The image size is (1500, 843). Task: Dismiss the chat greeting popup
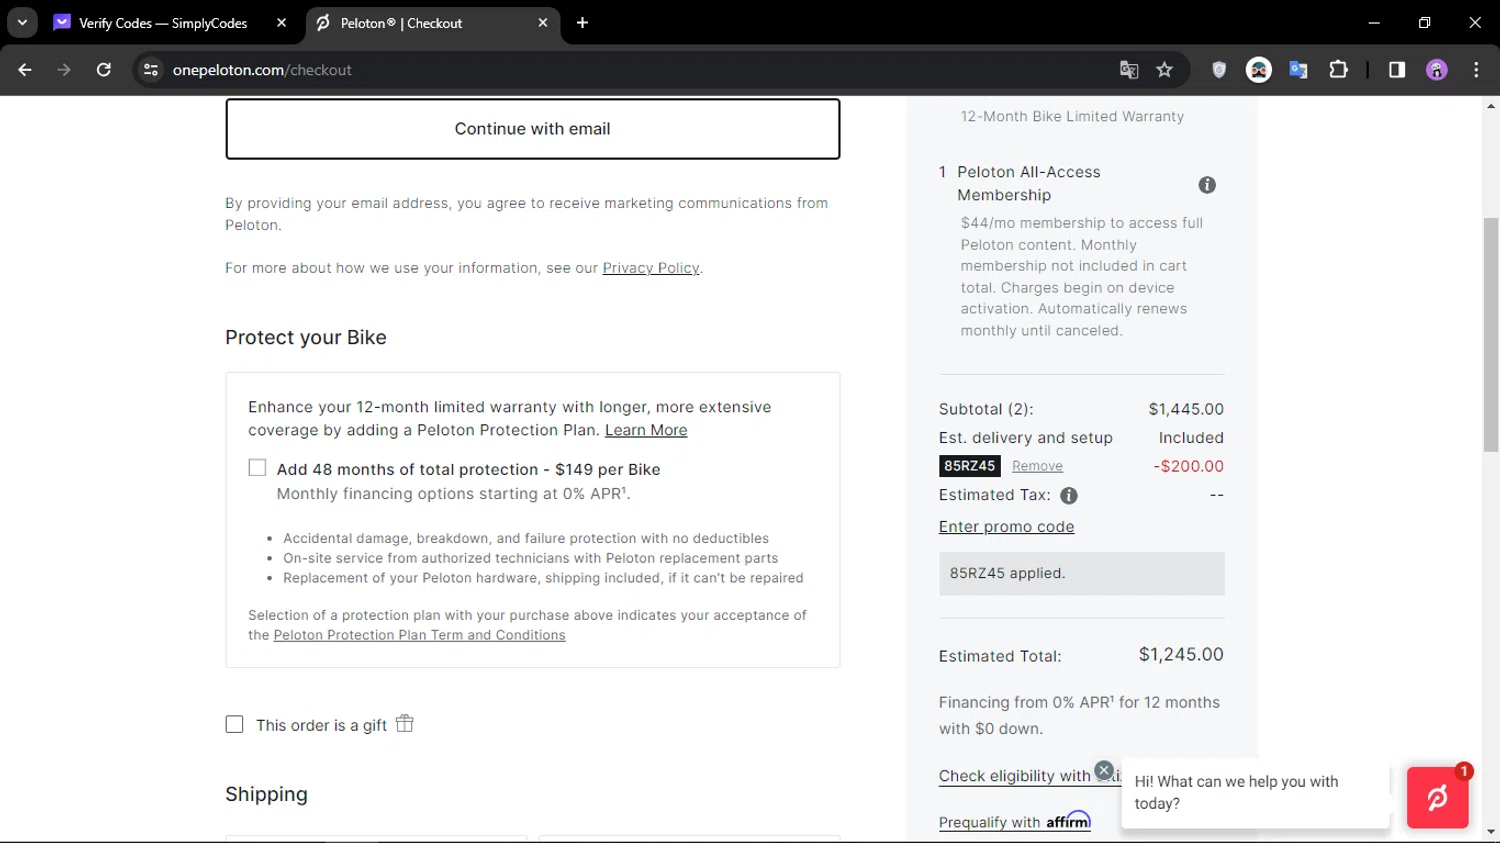coord(1104,770)
